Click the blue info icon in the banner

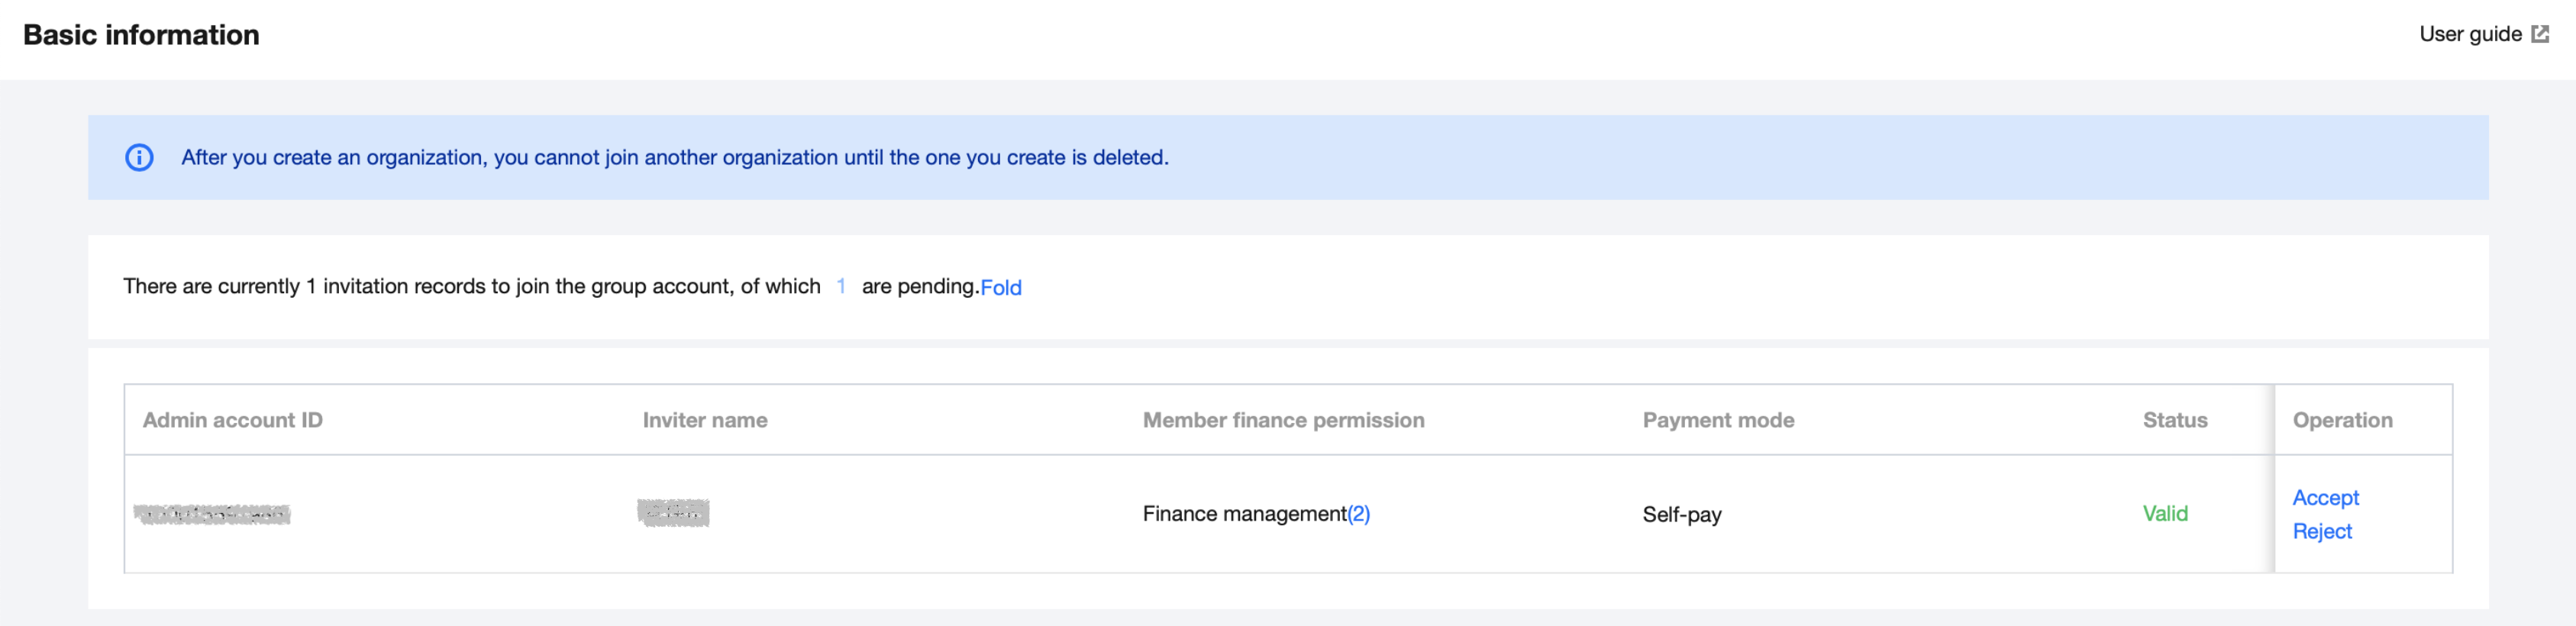click(x=139, y=158)
